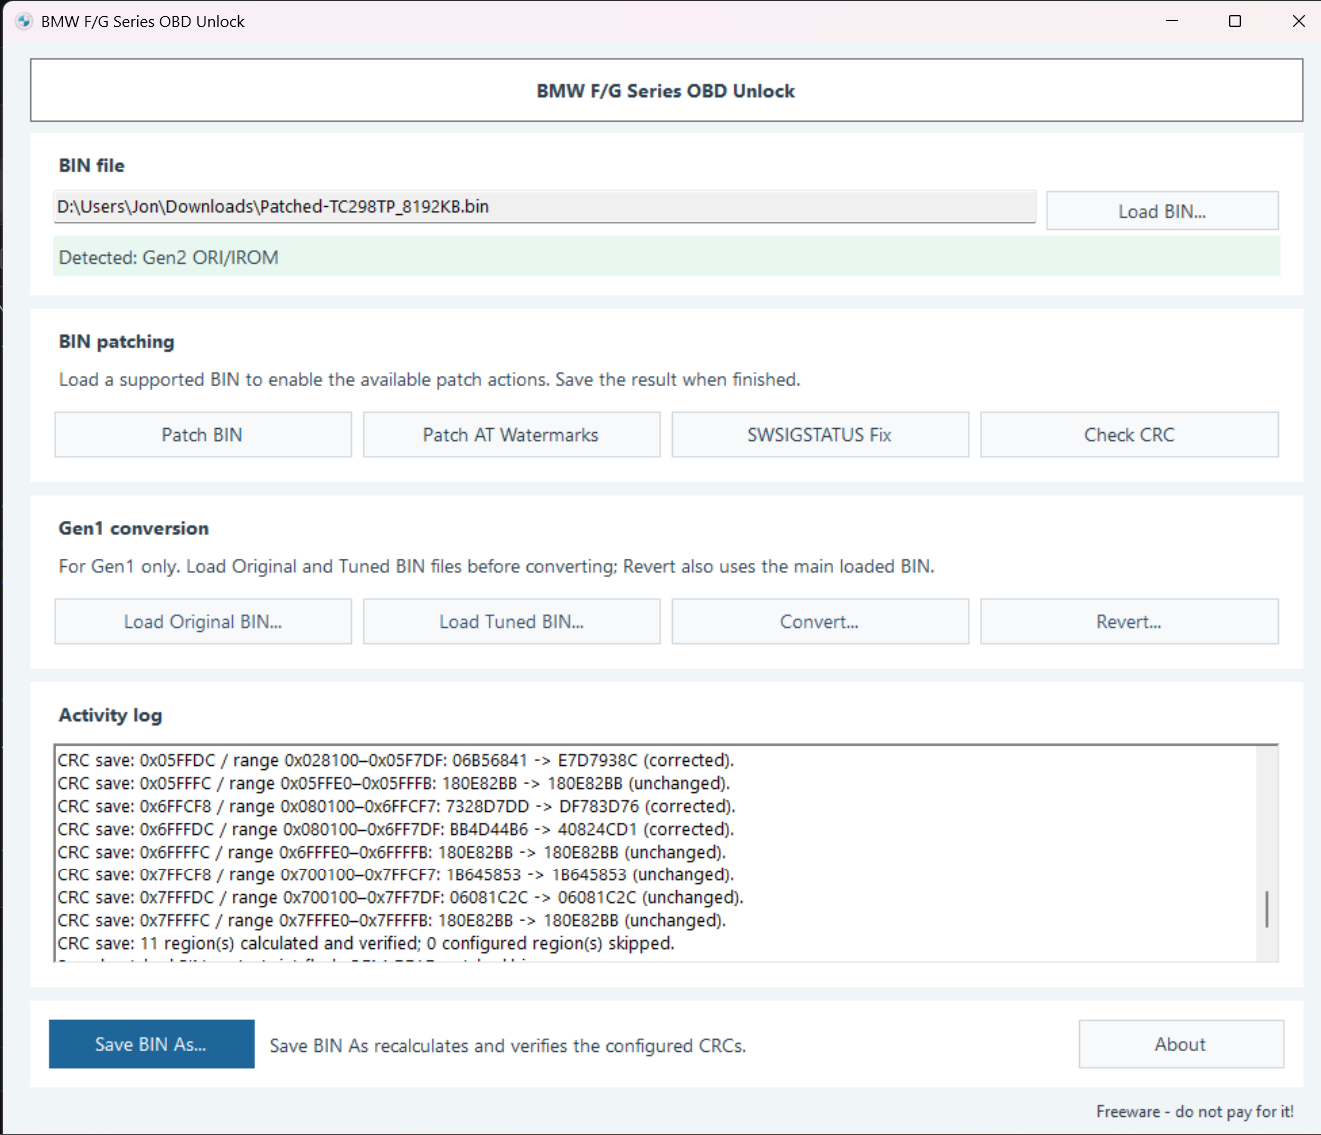This screenshot has height=1135, width=1321.
Task: Load a BIN file with Load BIN button
Action: tap(1162, 211)
